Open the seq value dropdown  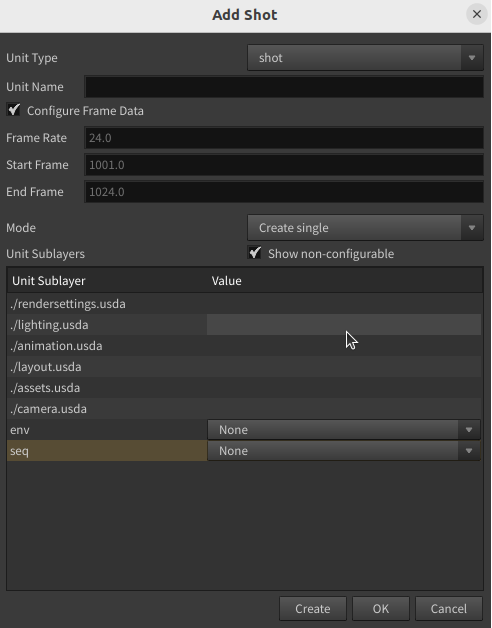(x=344, y=451)
